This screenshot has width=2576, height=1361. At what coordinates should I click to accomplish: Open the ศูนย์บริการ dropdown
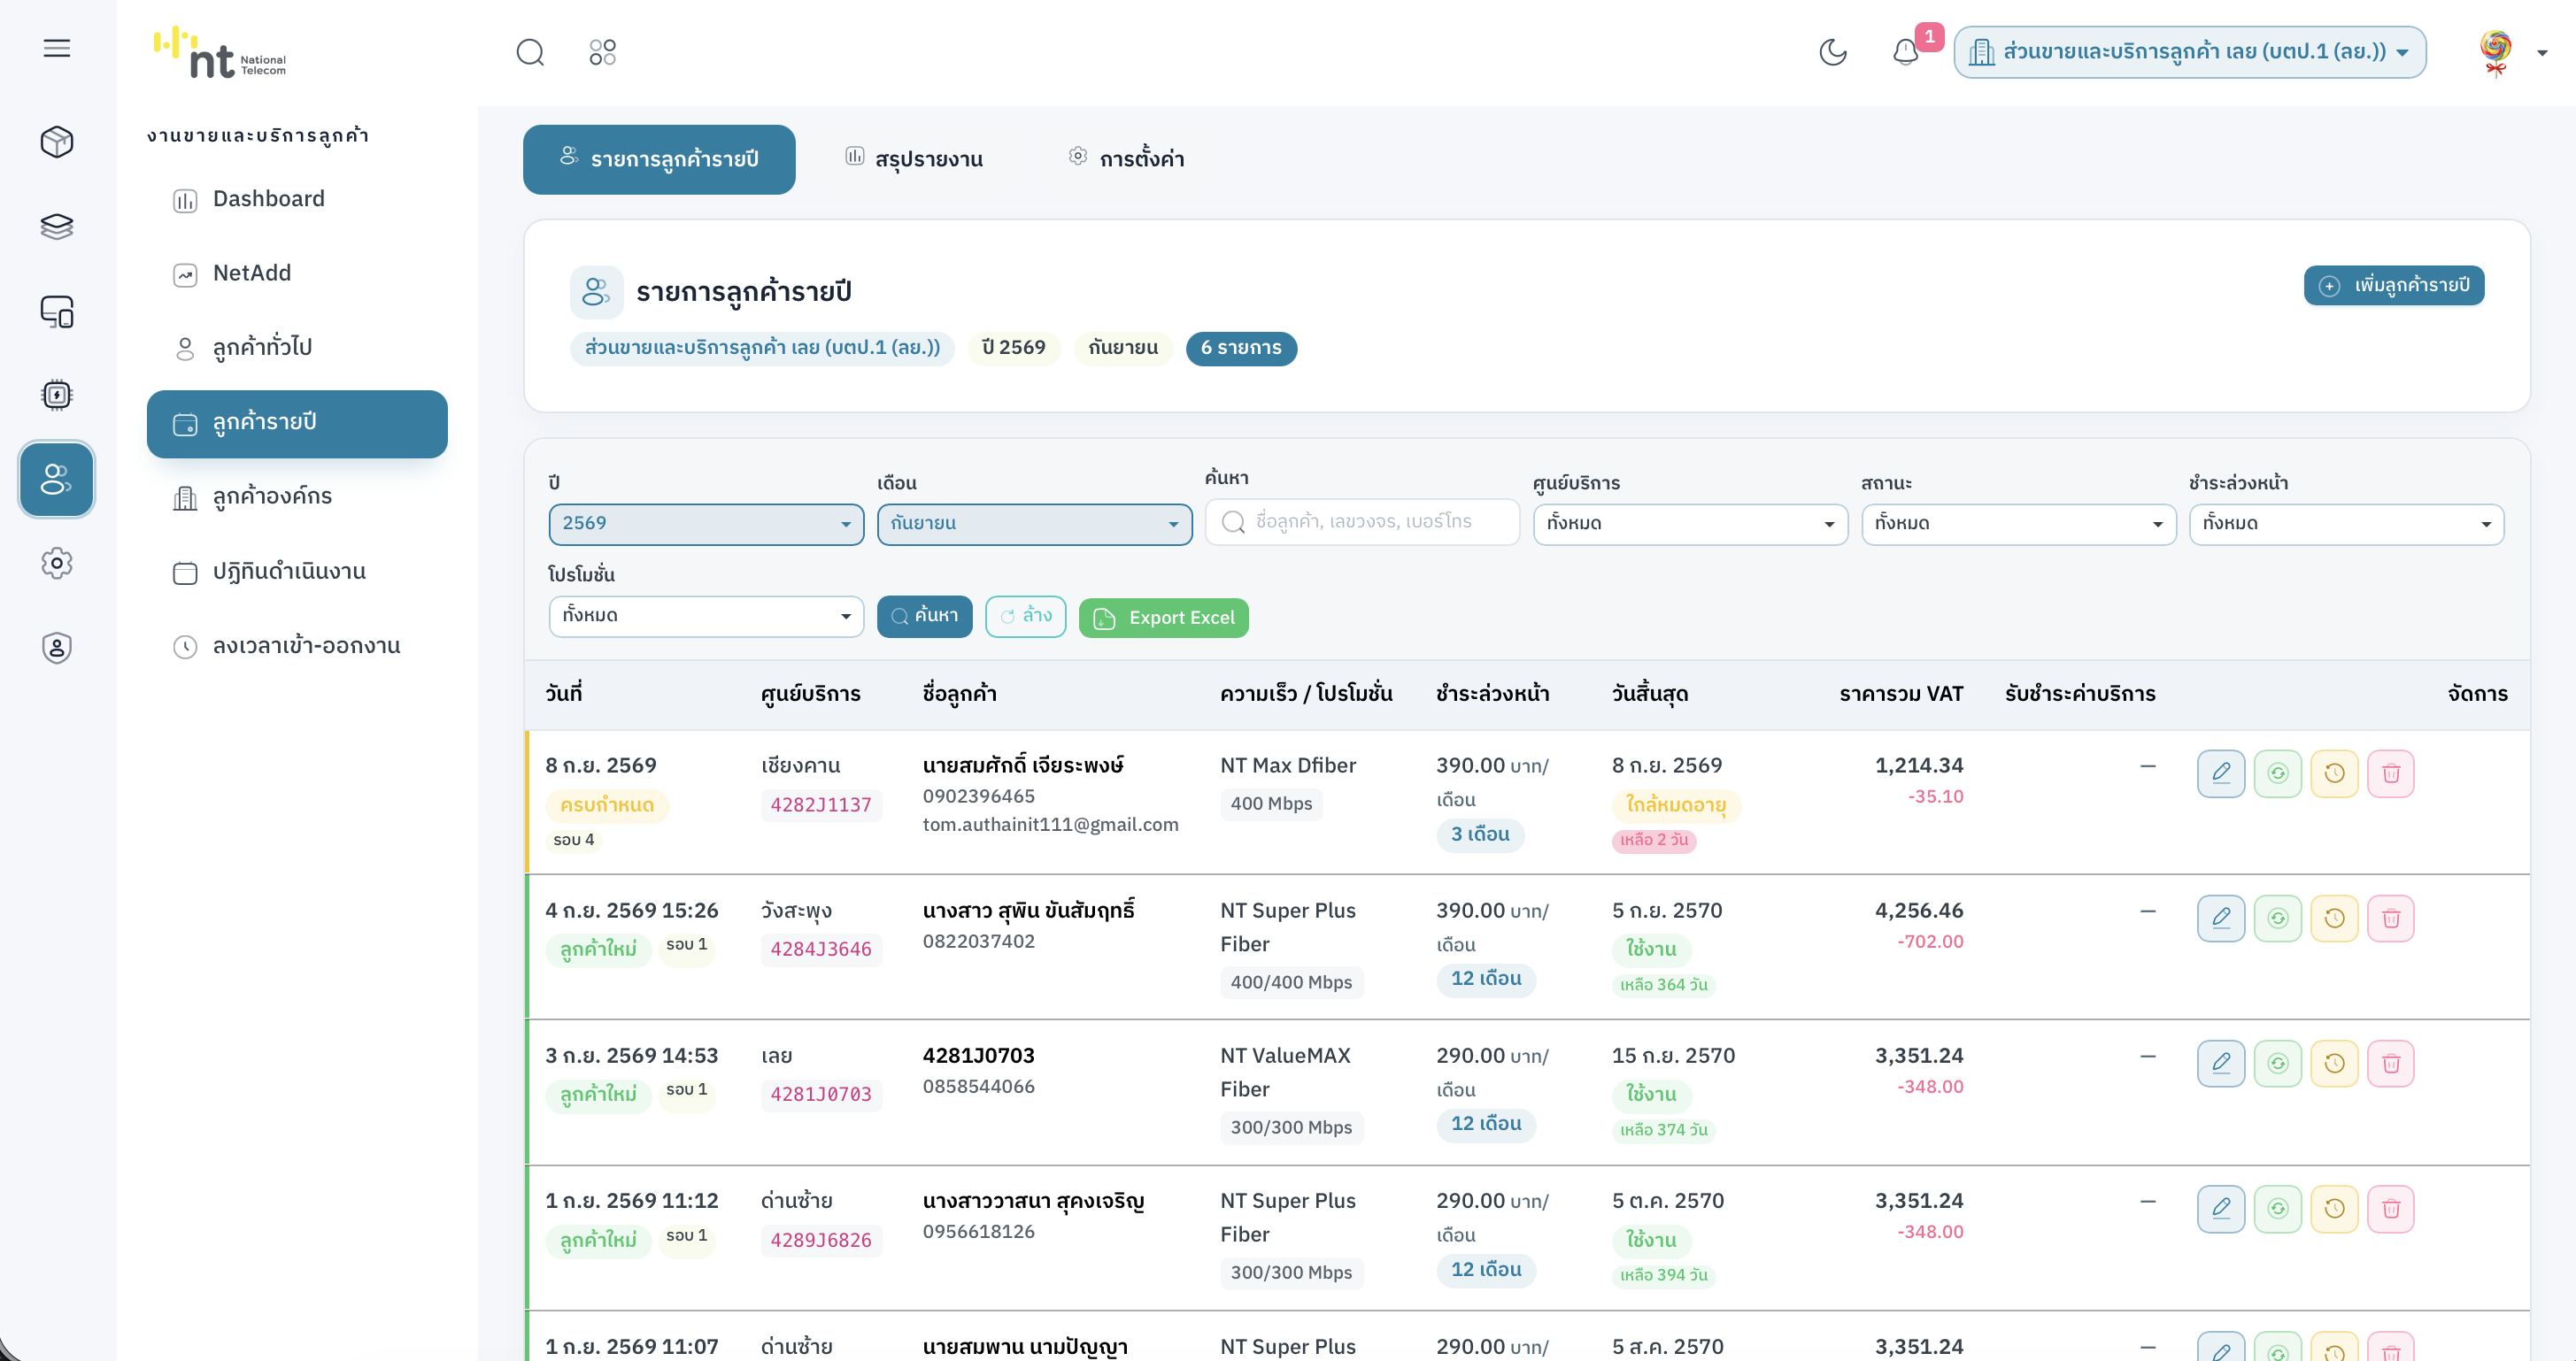click(1690, 524)
